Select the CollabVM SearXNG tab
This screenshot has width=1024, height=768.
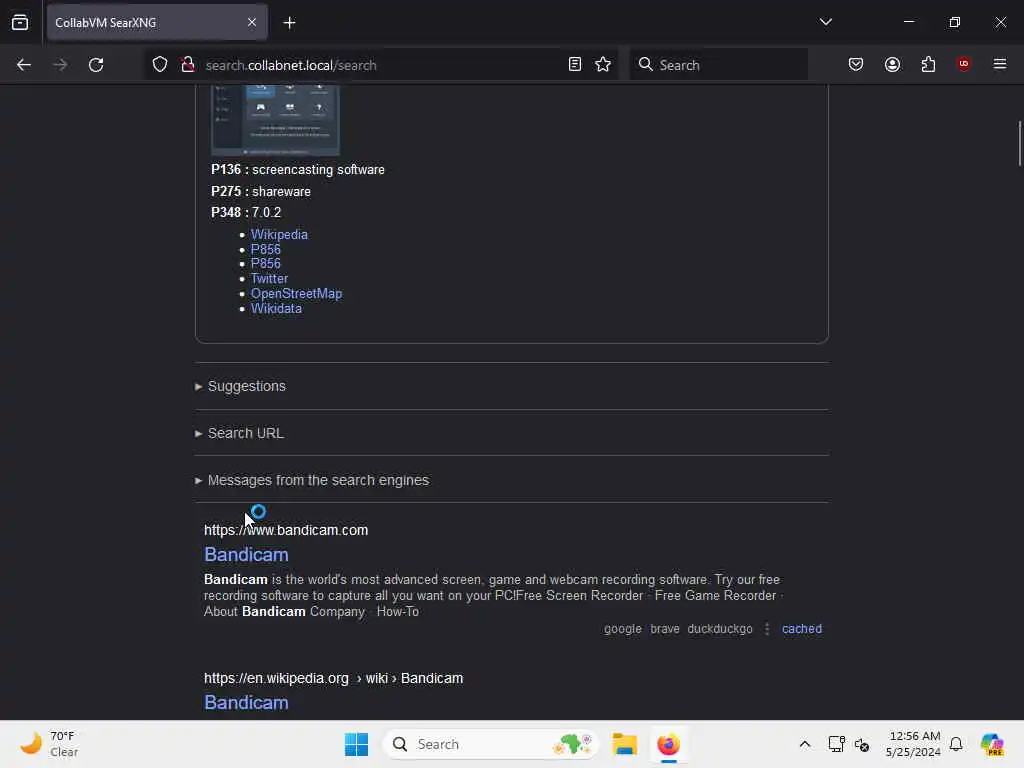click(x=157, y=23)
